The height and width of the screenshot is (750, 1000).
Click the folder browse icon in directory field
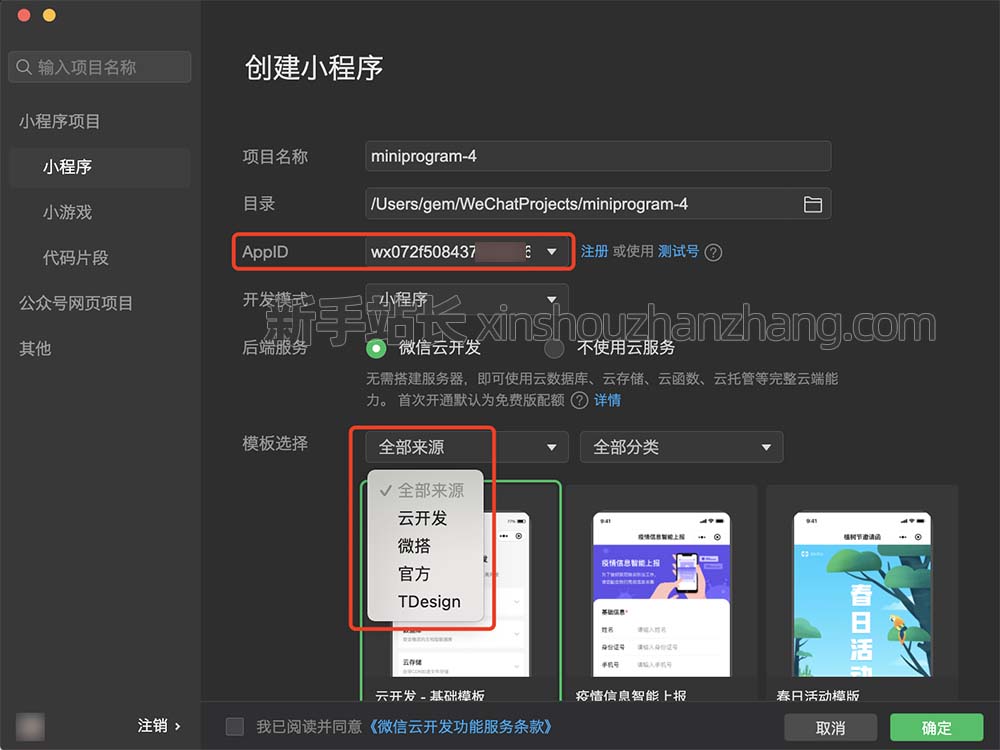812,204
